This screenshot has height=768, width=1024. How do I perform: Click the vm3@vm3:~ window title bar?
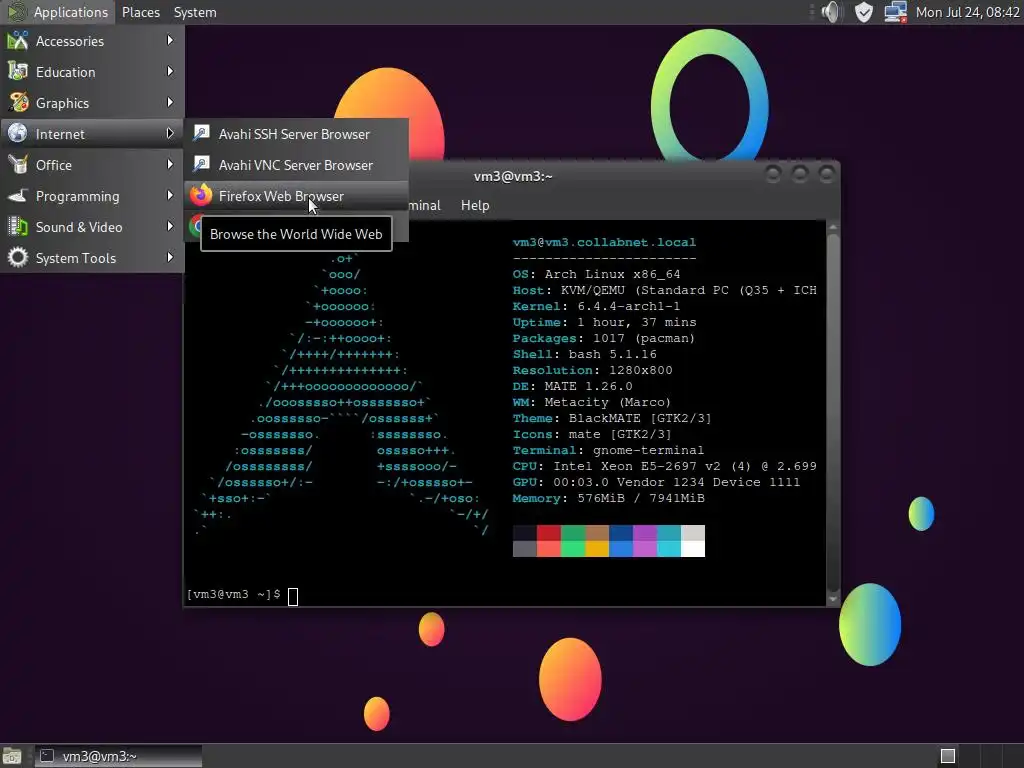513,176
